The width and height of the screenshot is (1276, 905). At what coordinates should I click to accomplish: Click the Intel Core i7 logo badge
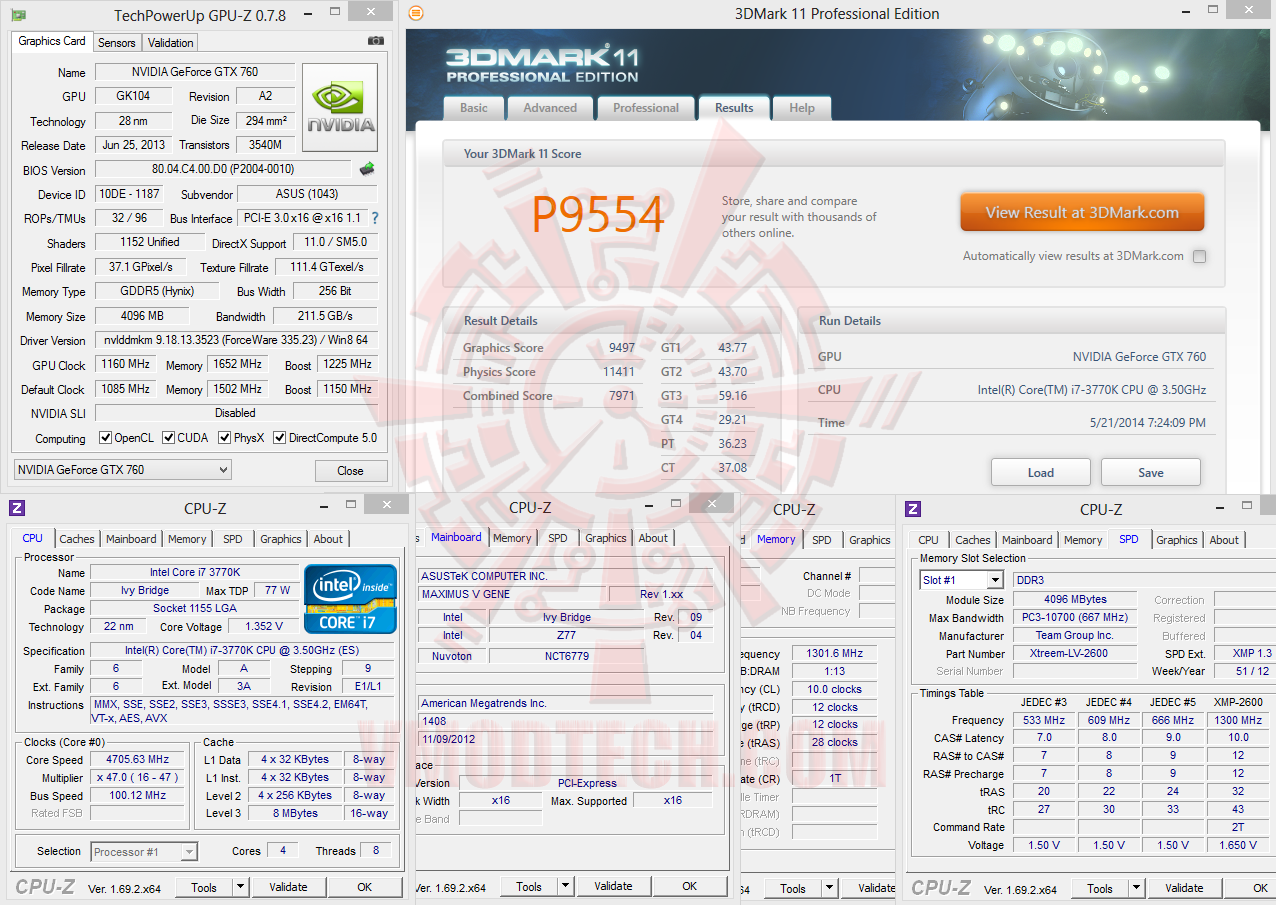tap(350, 599)
